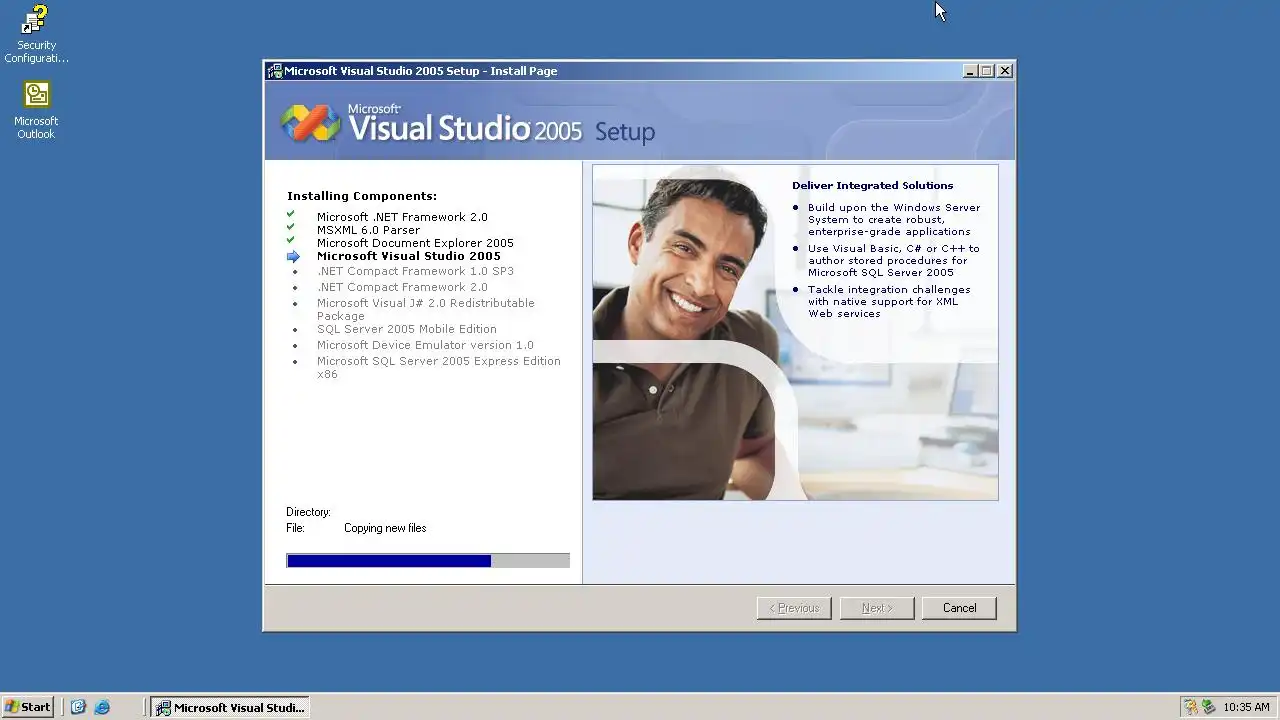
Task: Click the setup window title bar icon
Action: 275,71
